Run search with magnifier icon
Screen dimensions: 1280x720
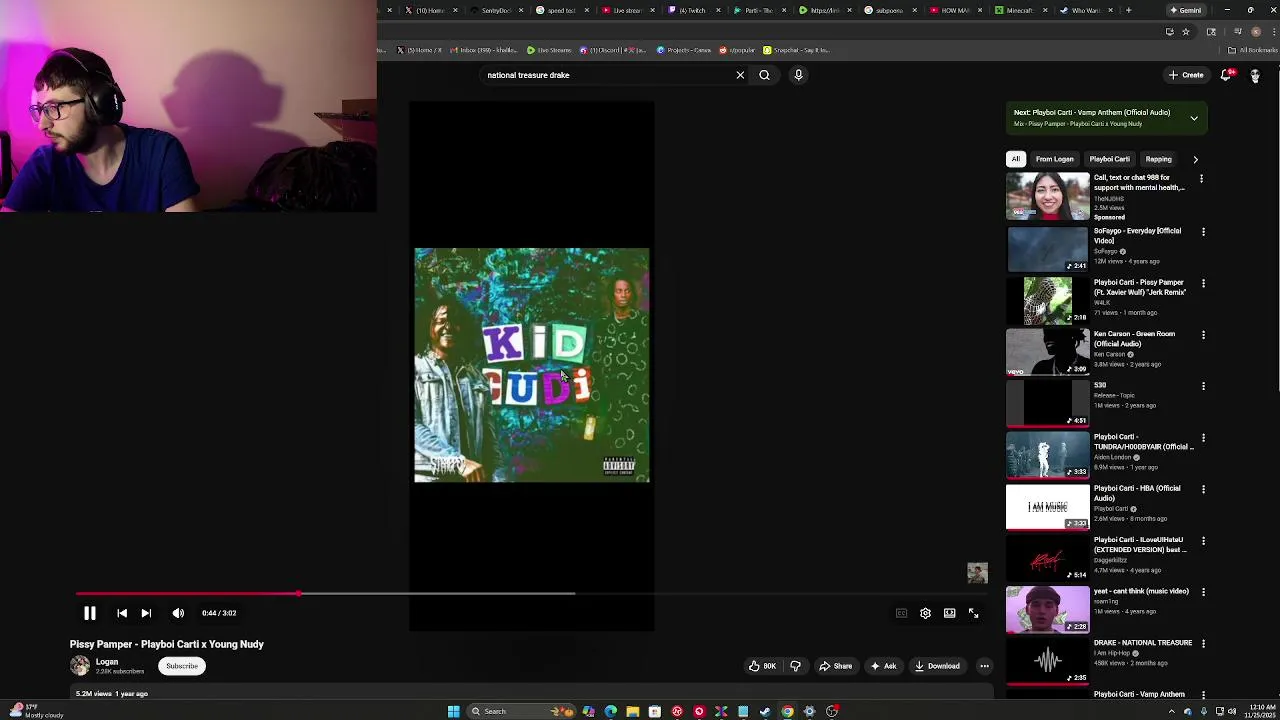click(764, 75)
